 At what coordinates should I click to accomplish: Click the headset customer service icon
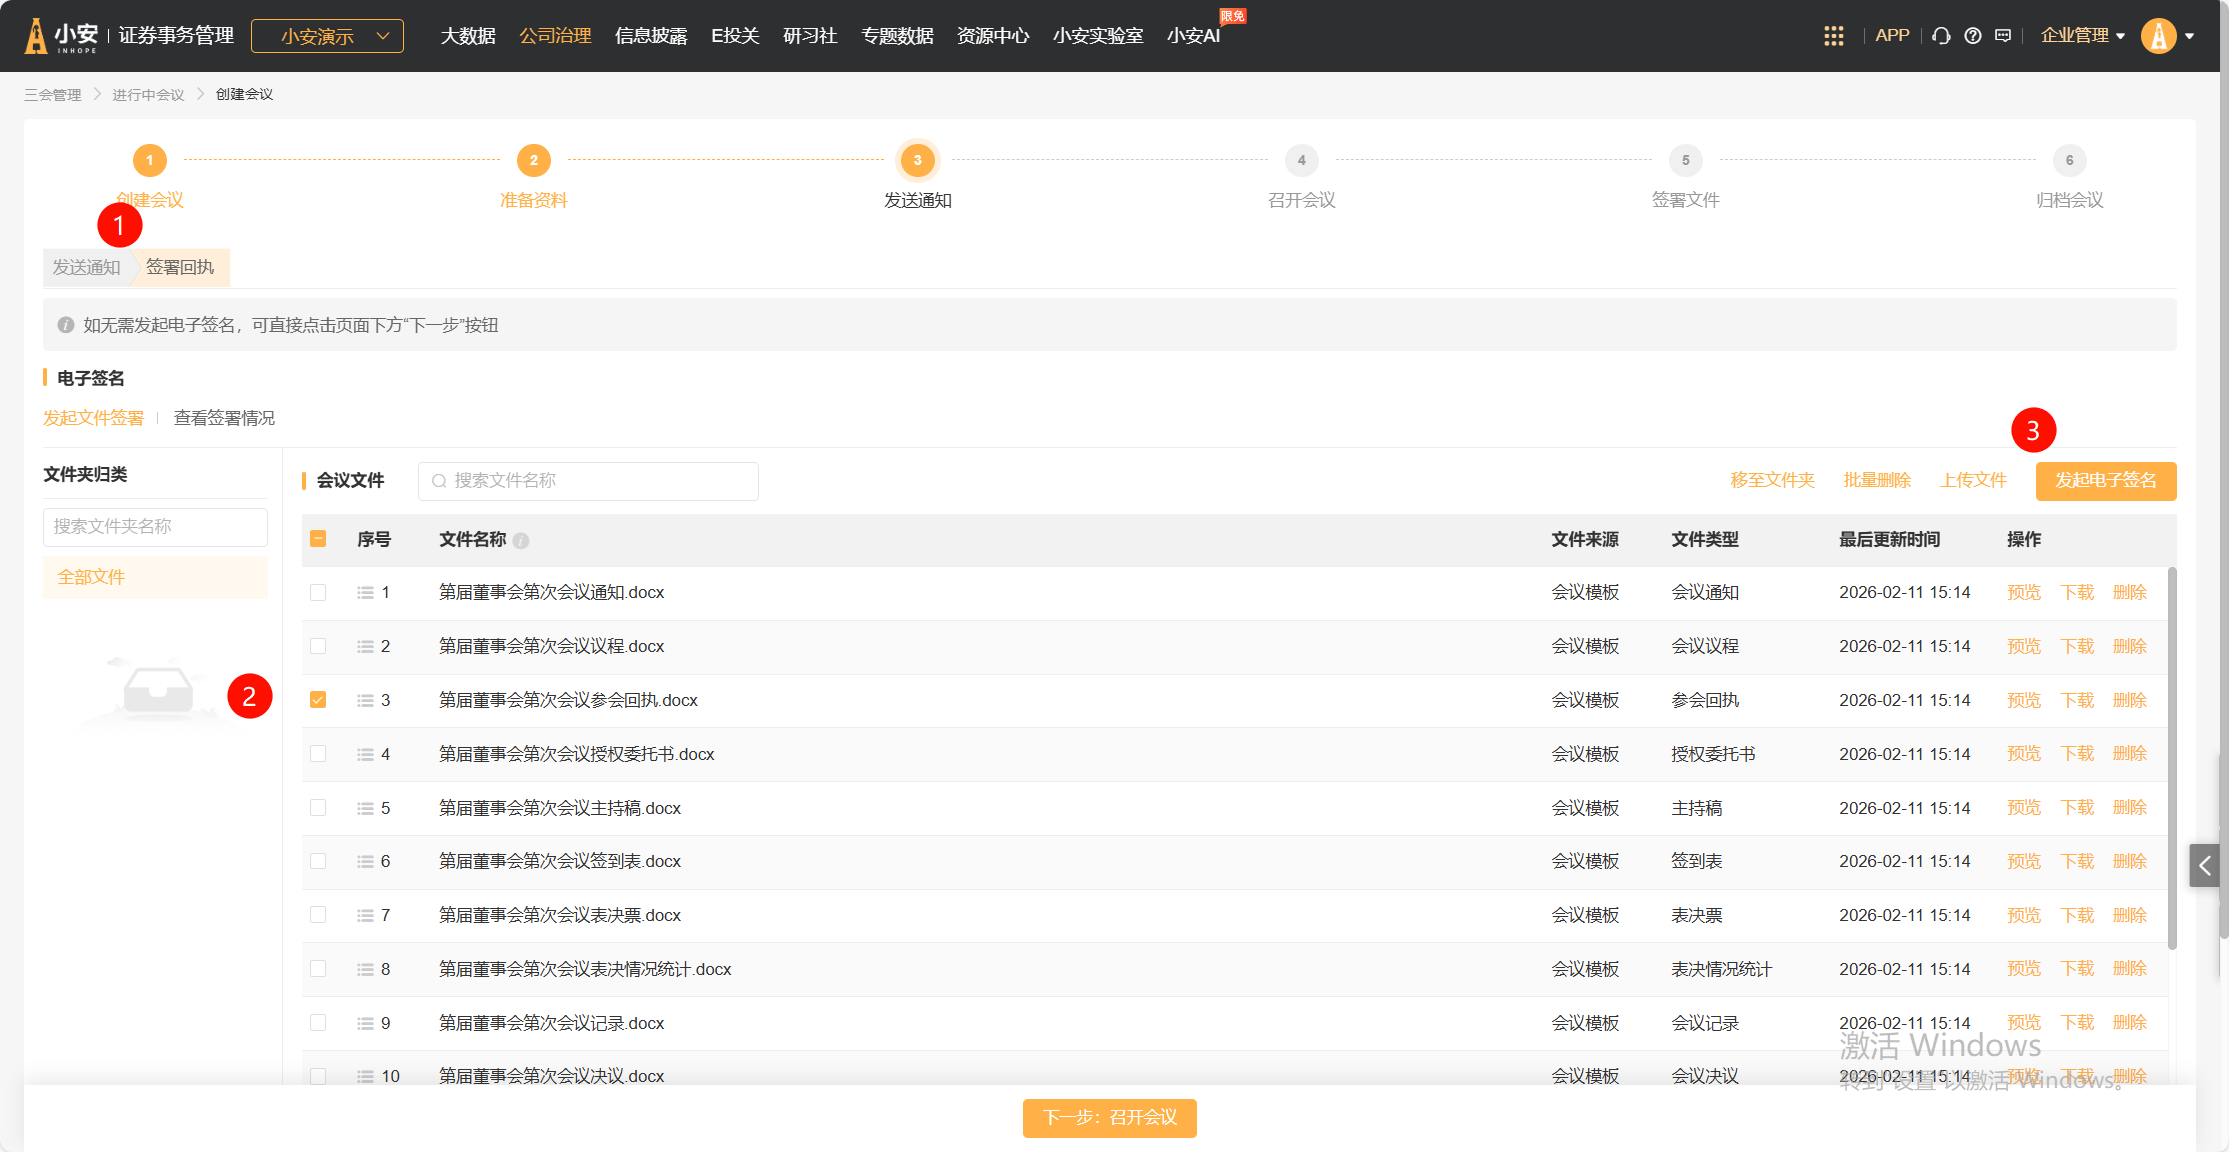coord(1941,36)
